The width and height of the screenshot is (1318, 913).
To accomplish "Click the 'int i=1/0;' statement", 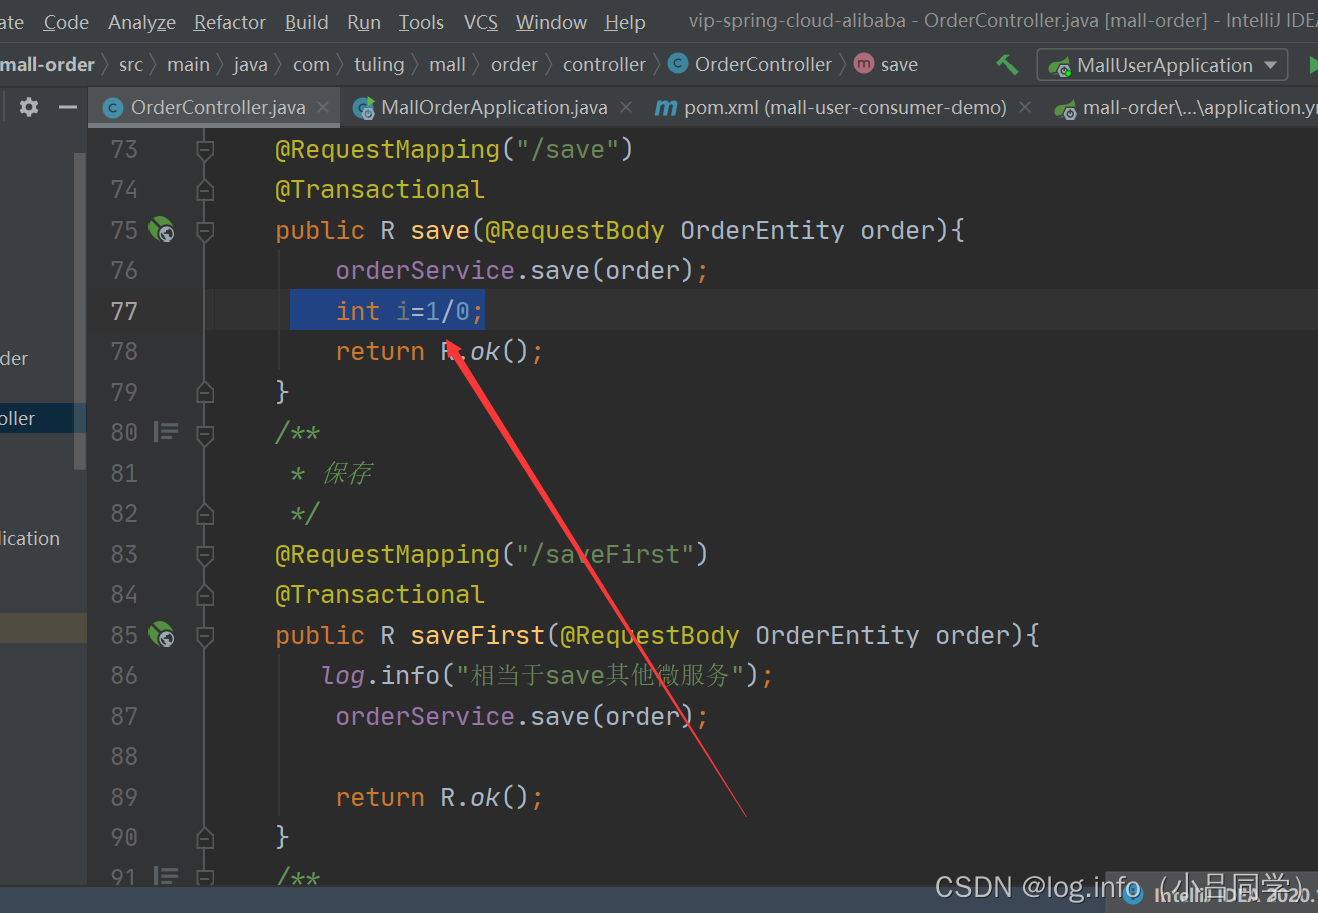I will [409, 311].
